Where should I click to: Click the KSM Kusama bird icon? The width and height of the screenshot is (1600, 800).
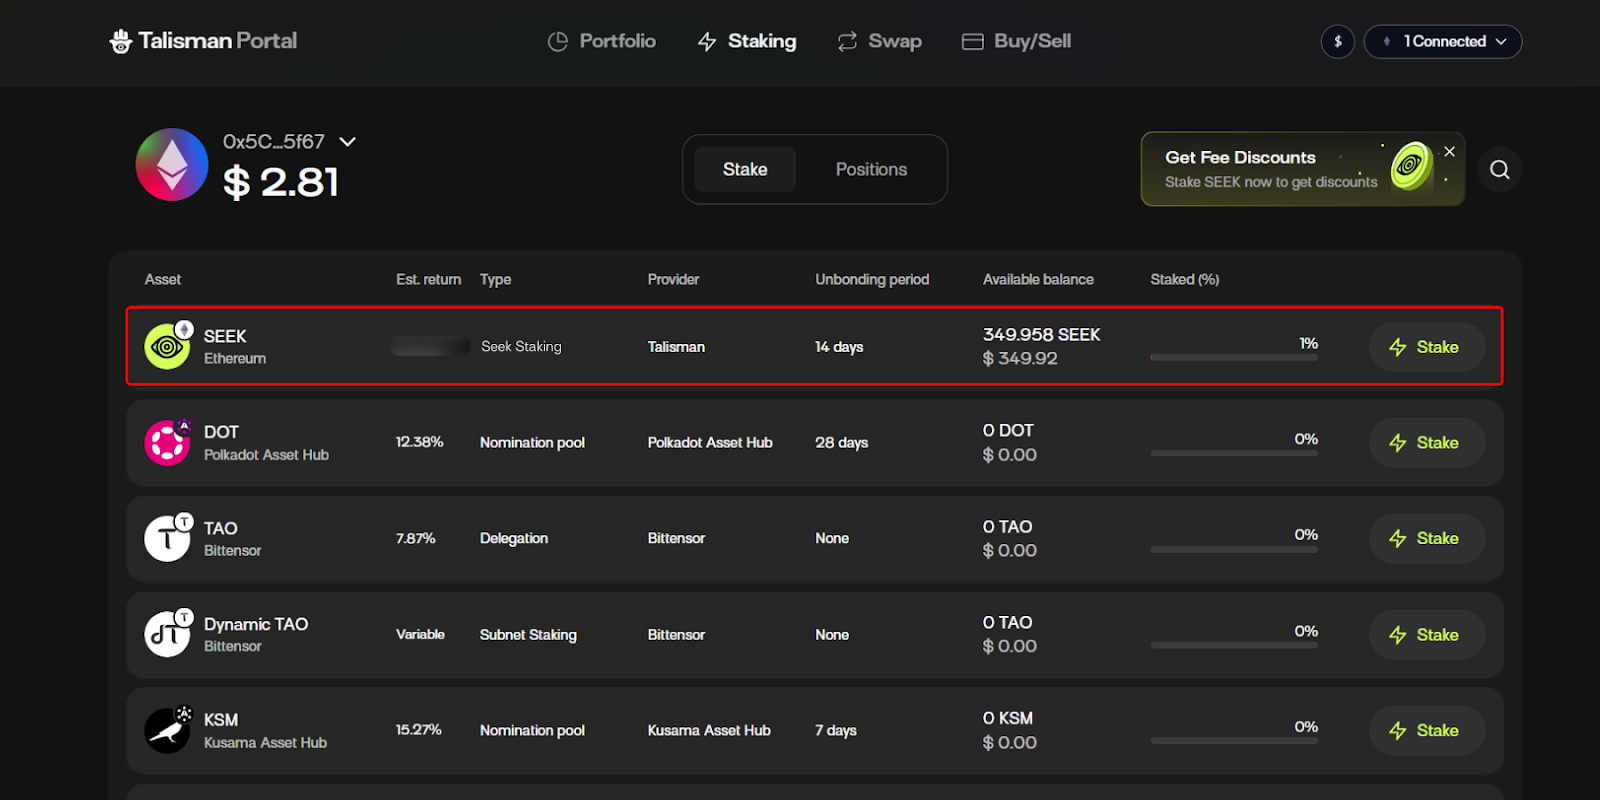(x=167, y=731)
